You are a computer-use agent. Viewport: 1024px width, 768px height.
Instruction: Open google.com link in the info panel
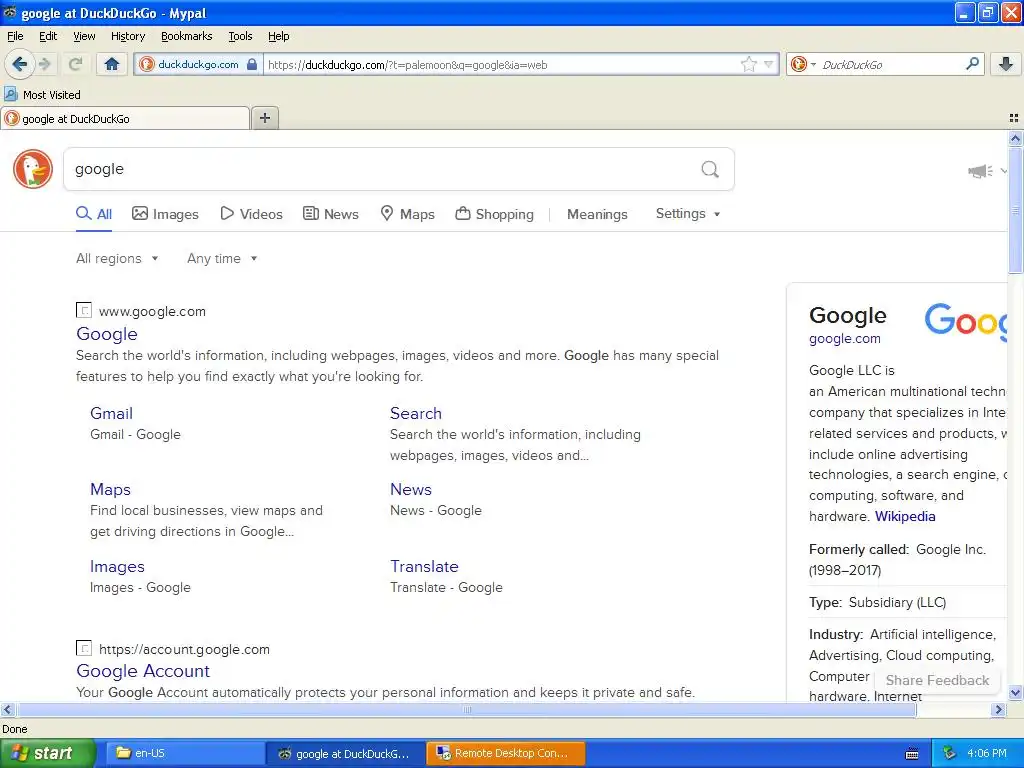click(844, 338)
